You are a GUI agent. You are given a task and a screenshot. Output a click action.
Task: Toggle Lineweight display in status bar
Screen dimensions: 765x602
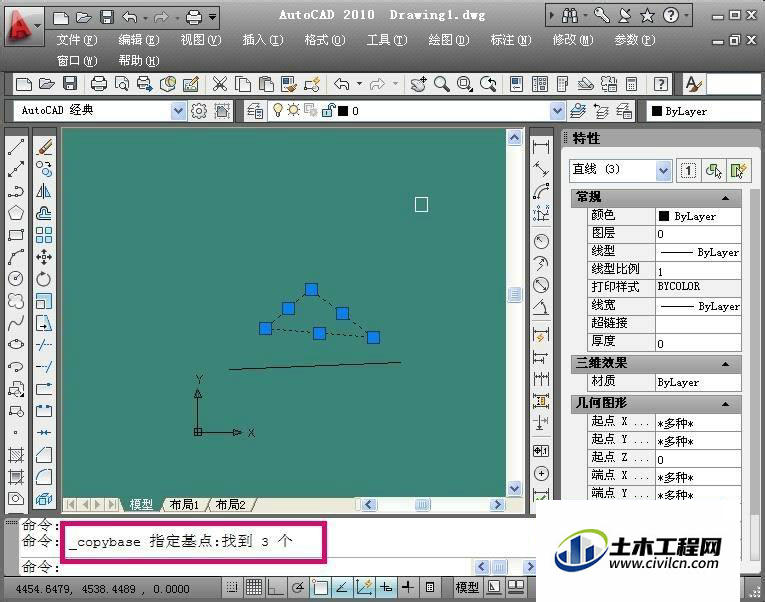point(408,588)
